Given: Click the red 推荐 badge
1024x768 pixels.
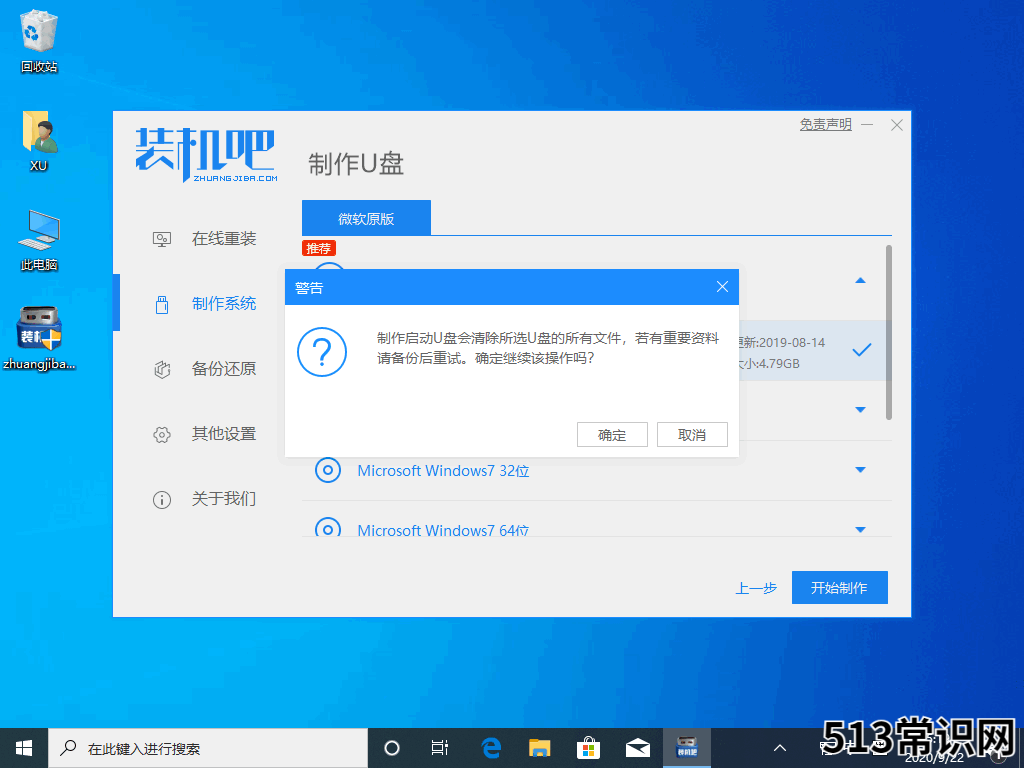Looking at the screenshot, I should (x=319, y=248).
